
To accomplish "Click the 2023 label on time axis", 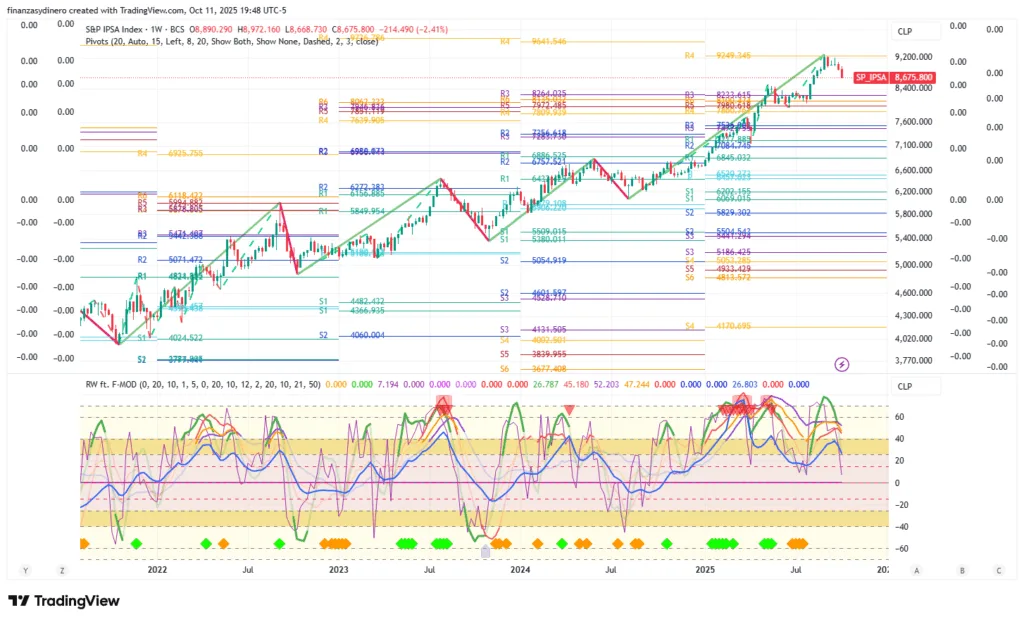I will pos(338,570).
